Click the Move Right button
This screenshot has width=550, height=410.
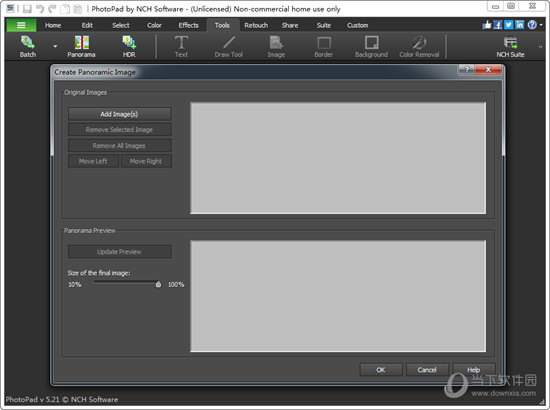point(146,161)
